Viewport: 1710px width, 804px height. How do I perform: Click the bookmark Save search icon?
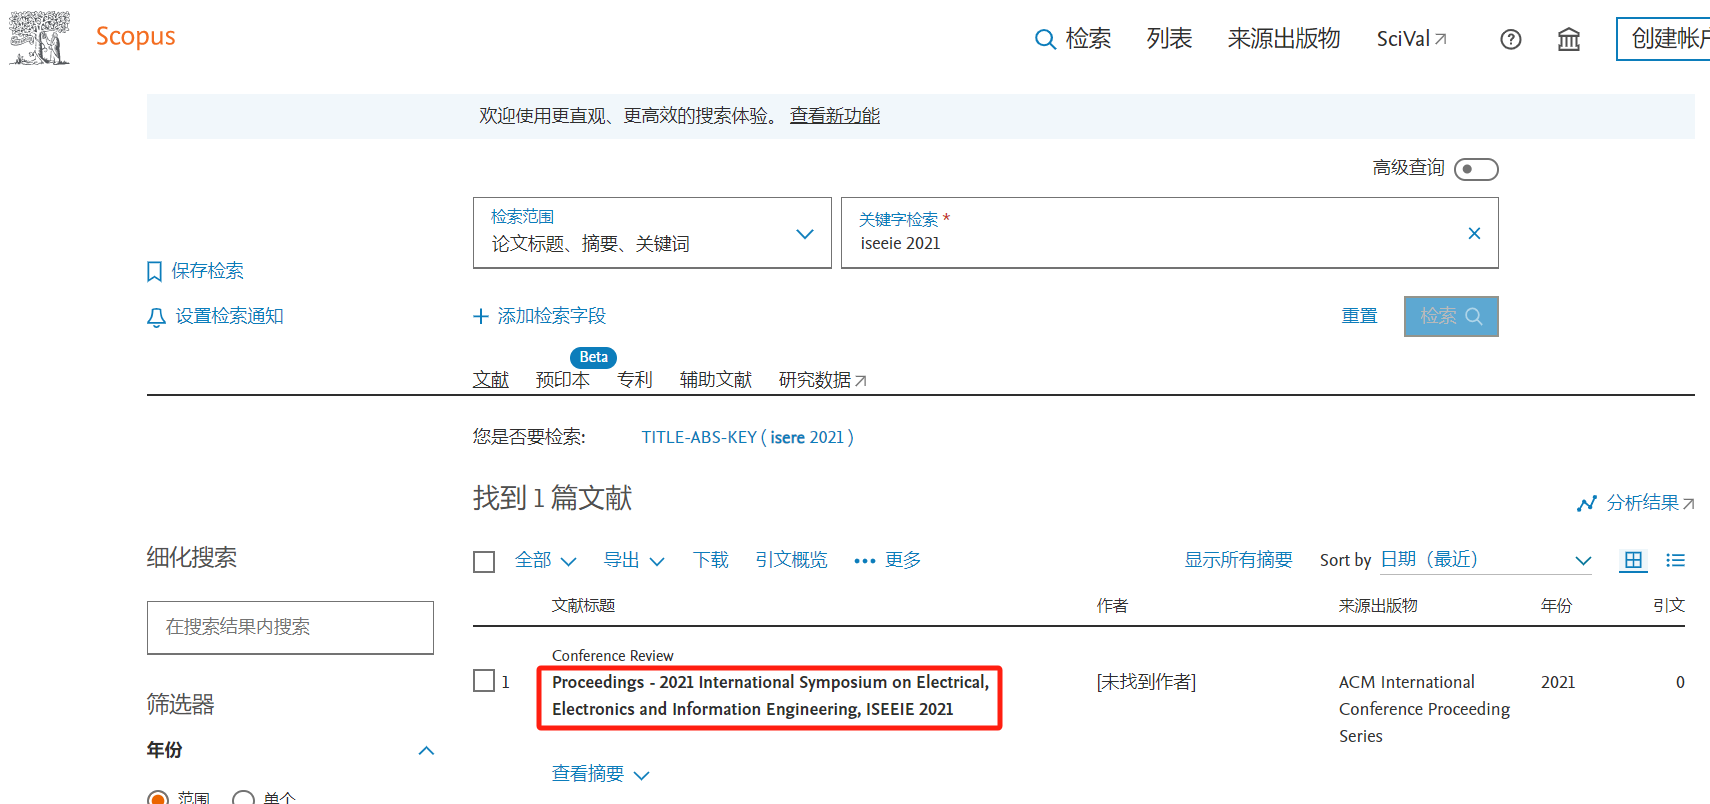tap(154, 271)
